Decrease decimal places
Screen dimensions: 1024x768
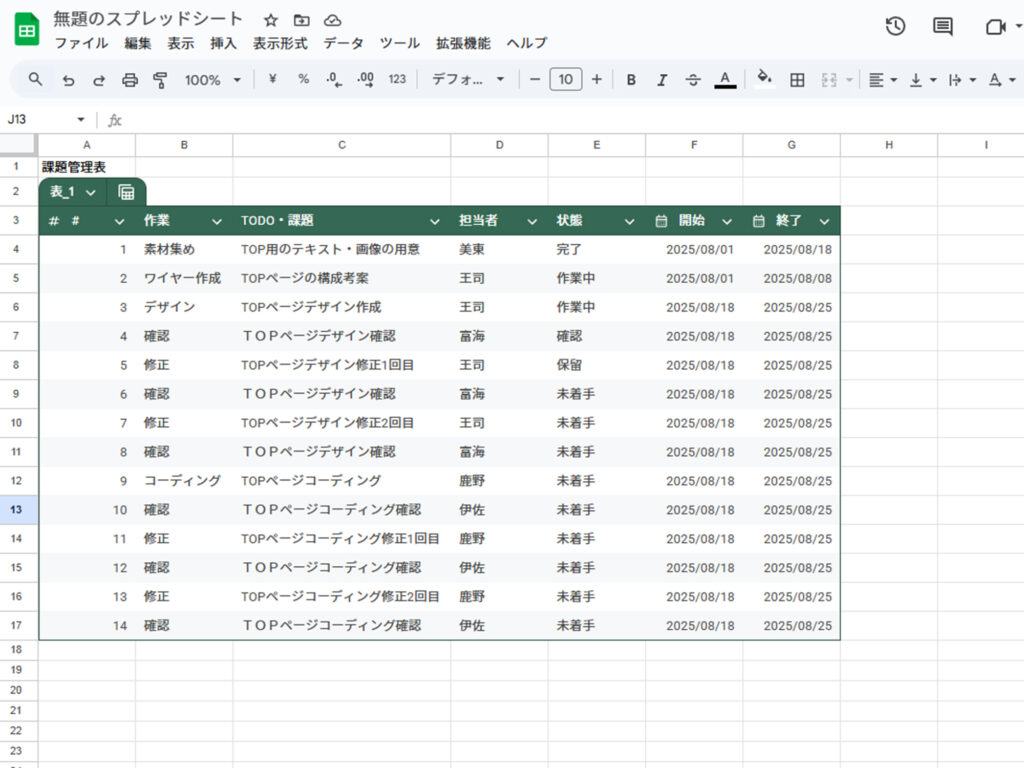pyautogui.click(x=334, y=80)
